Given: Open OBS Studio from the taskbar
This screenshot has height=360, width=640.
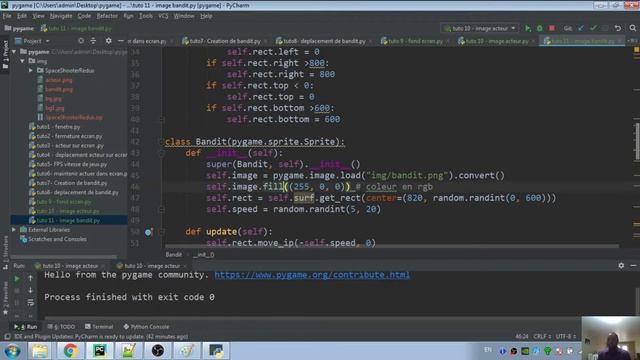Looking at the screenshot, I should (x=158, y=351).
